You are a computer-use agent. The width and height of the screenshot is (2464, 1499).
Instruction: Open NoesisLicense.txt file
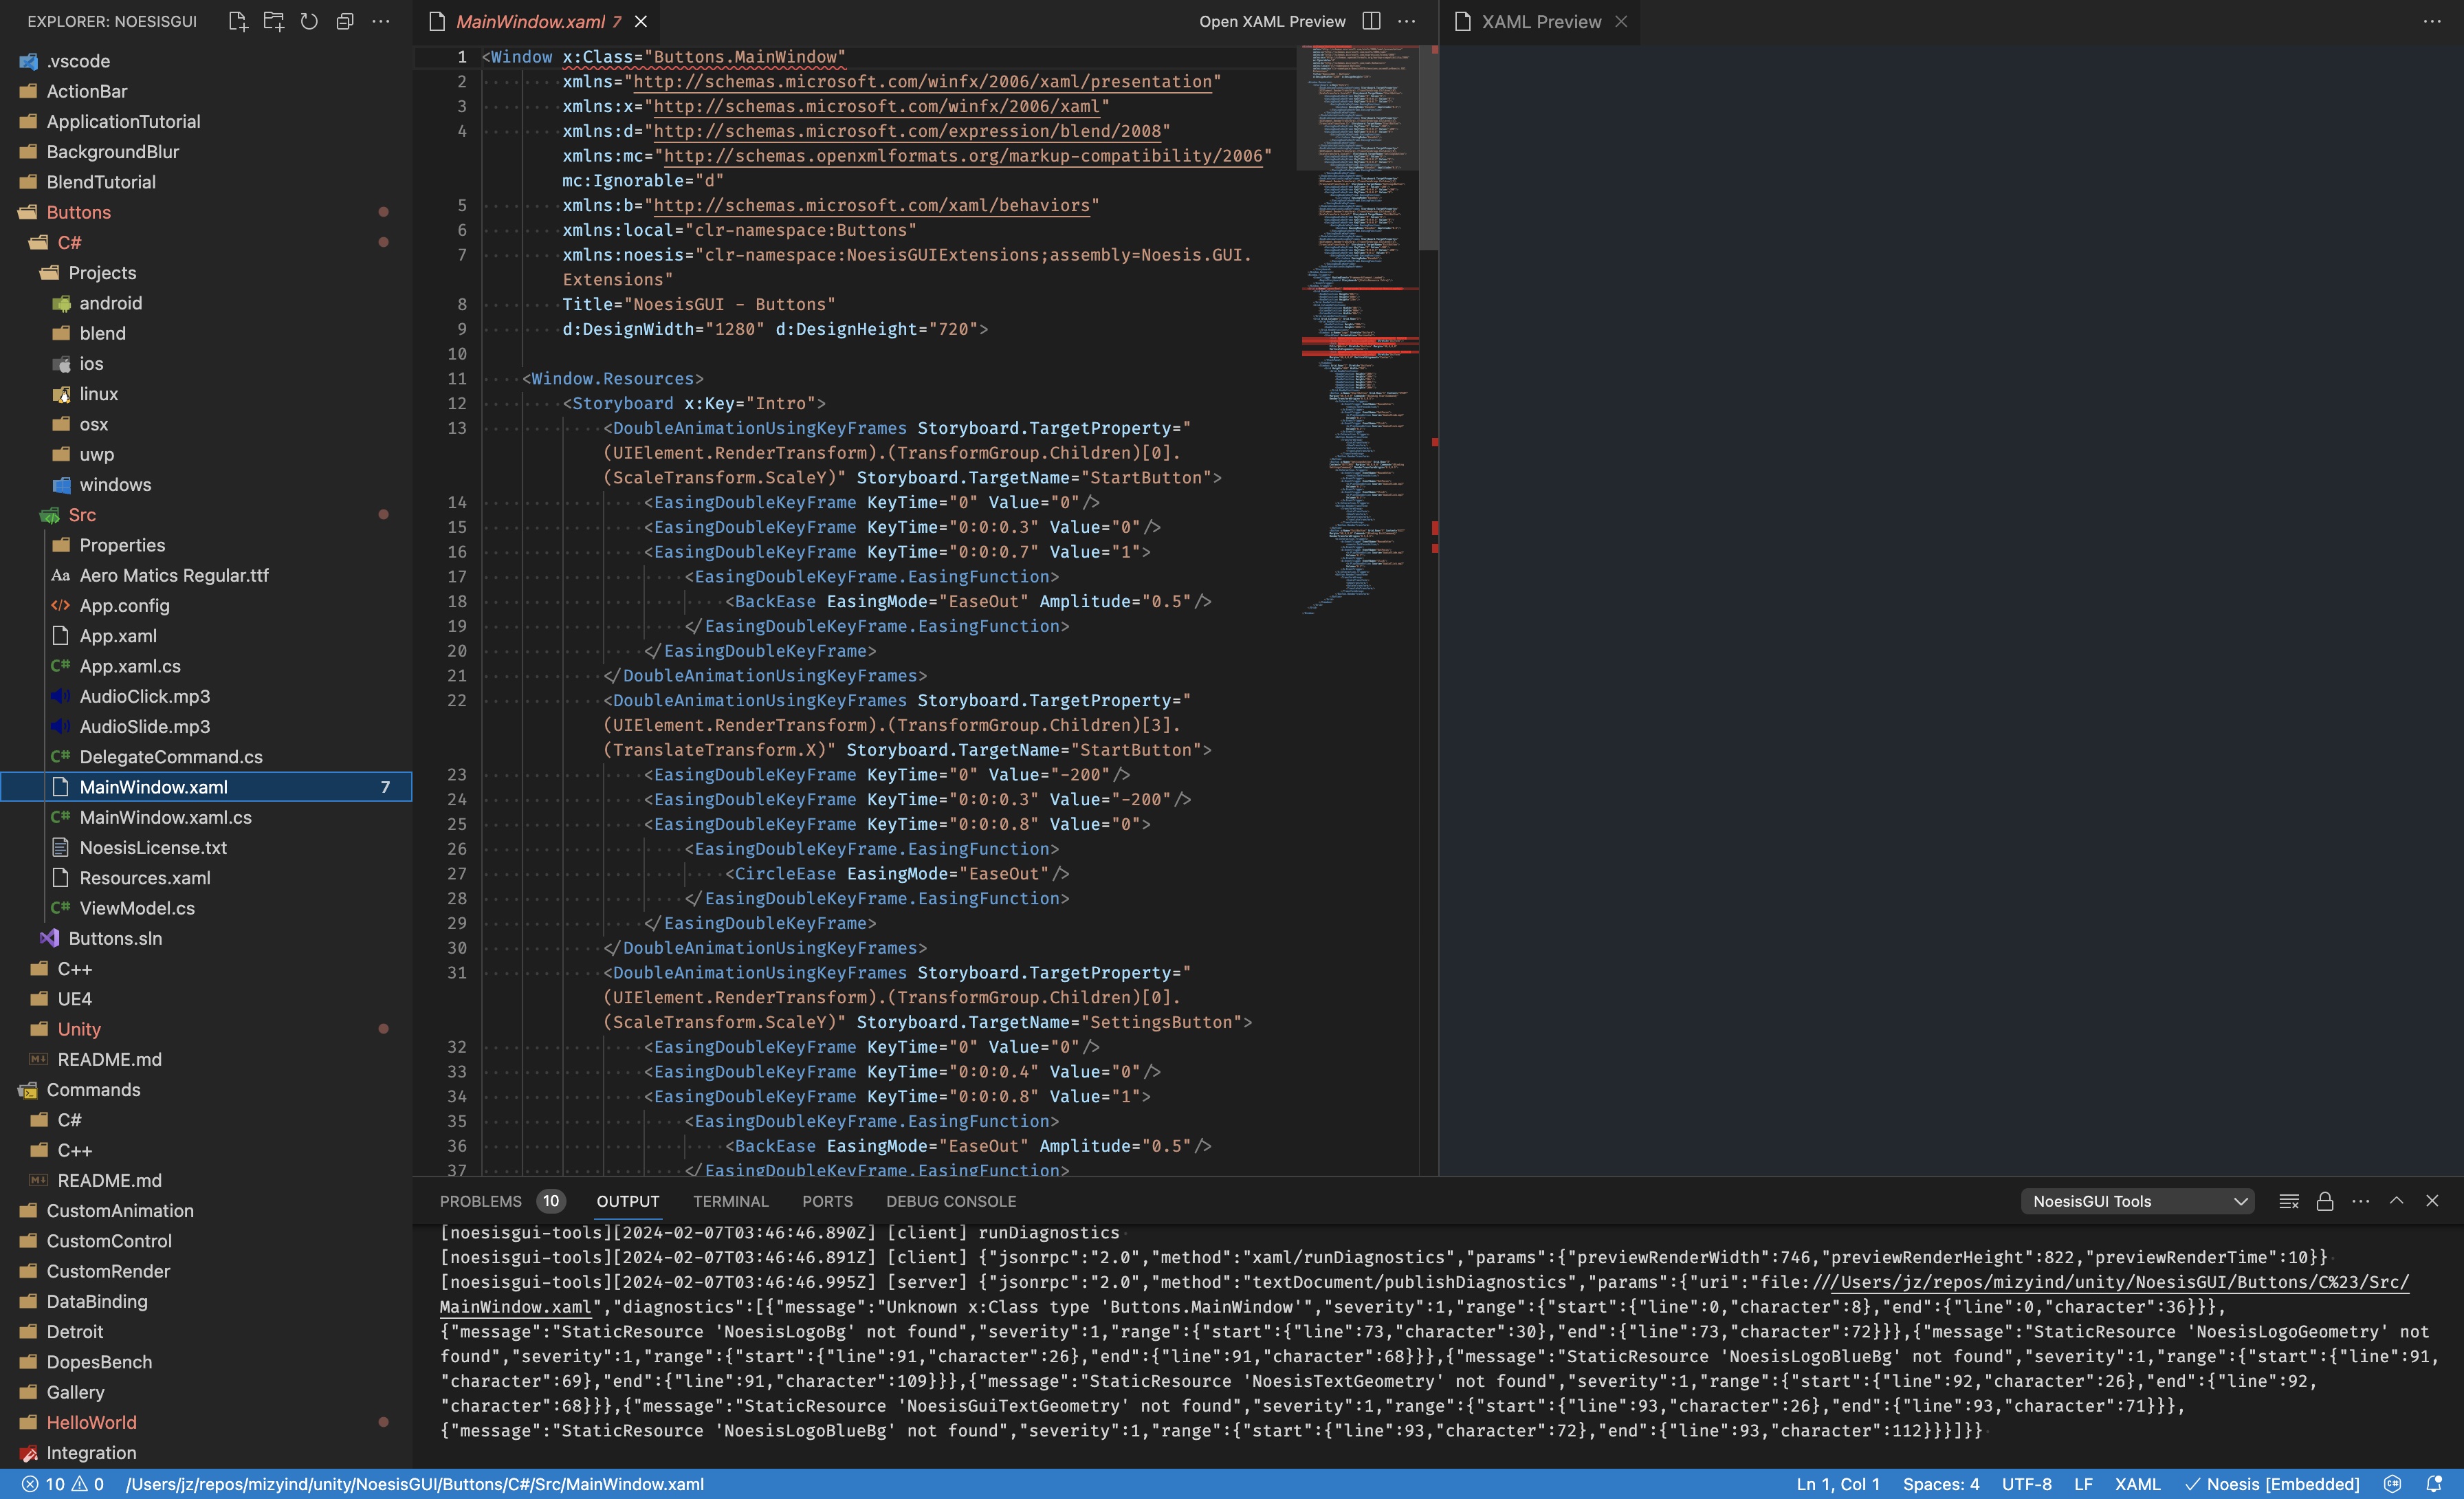click(206, 848)
